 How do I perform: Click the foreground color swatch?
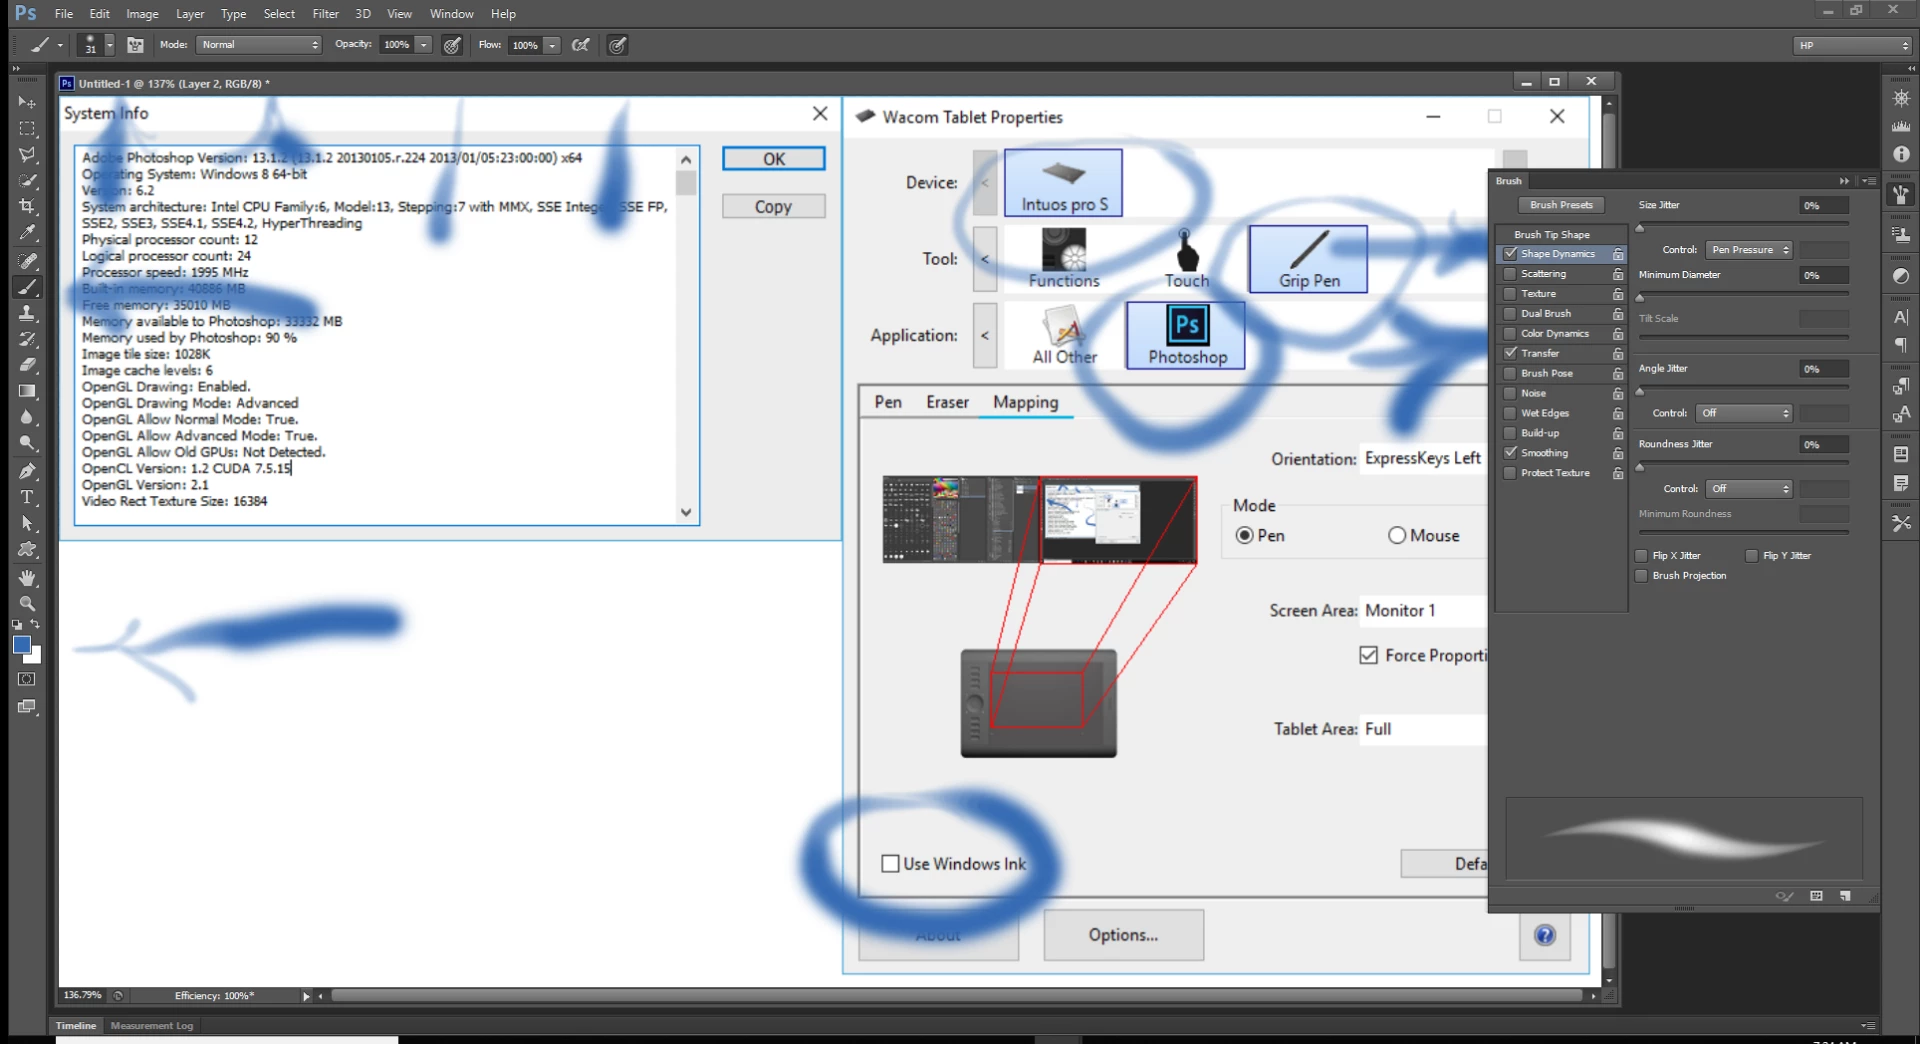pyautogui.click(x=21, y=645)
